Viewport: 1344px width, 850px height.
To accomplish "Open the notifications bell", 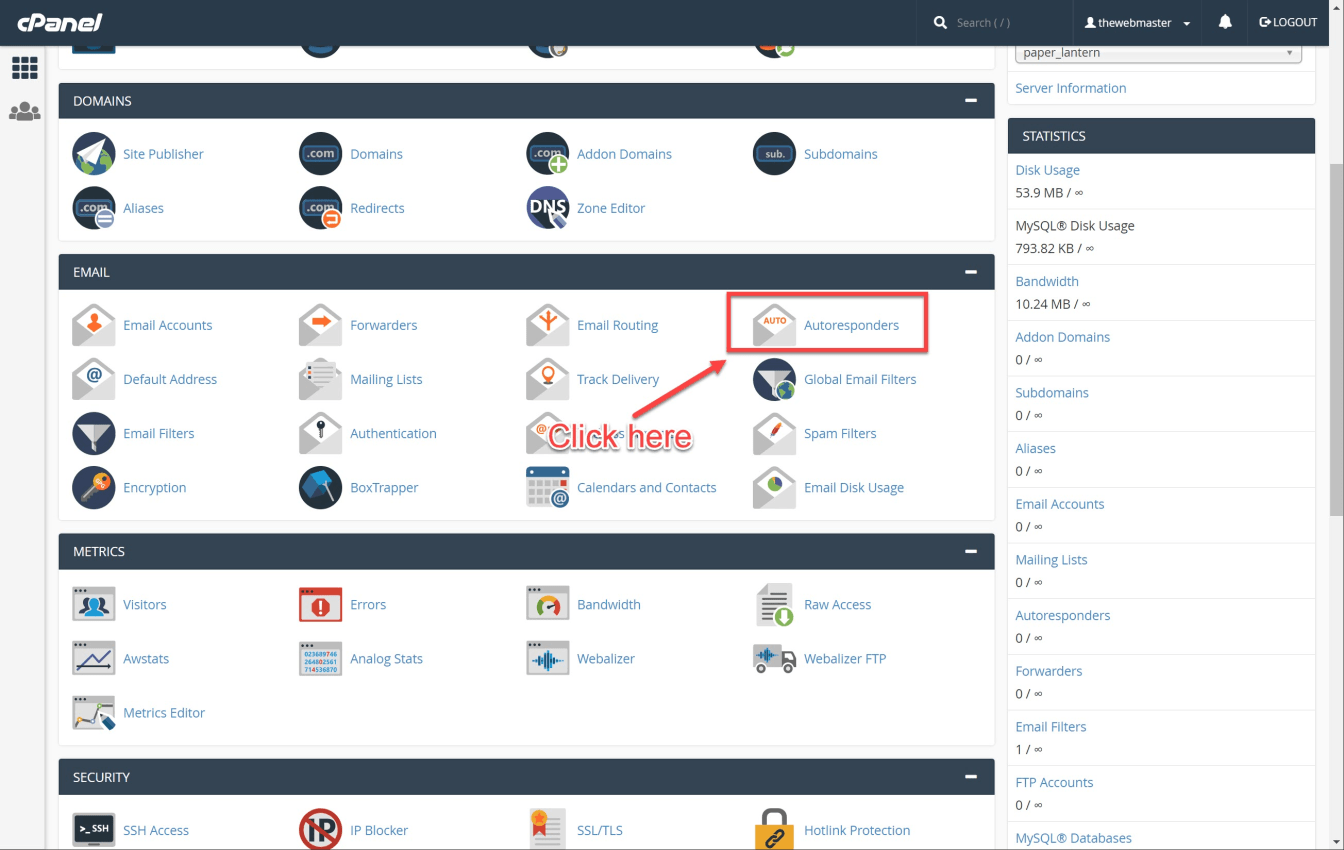I will pos(1225,22).
